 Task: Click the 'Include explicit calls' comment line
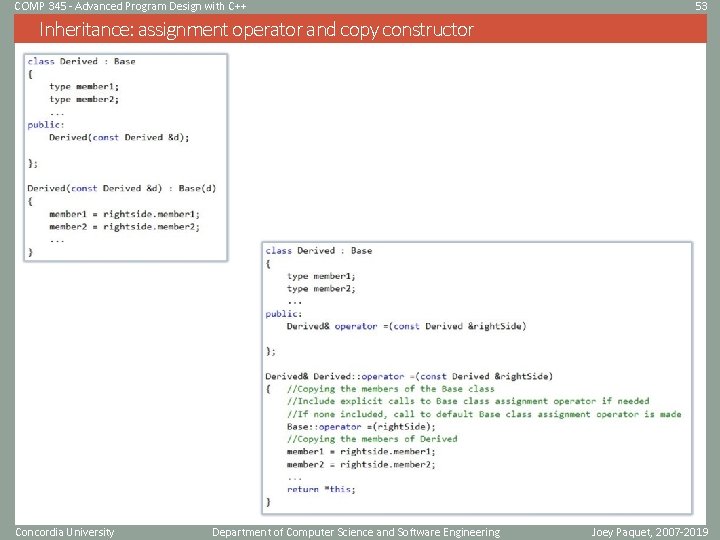pos(468,401)
